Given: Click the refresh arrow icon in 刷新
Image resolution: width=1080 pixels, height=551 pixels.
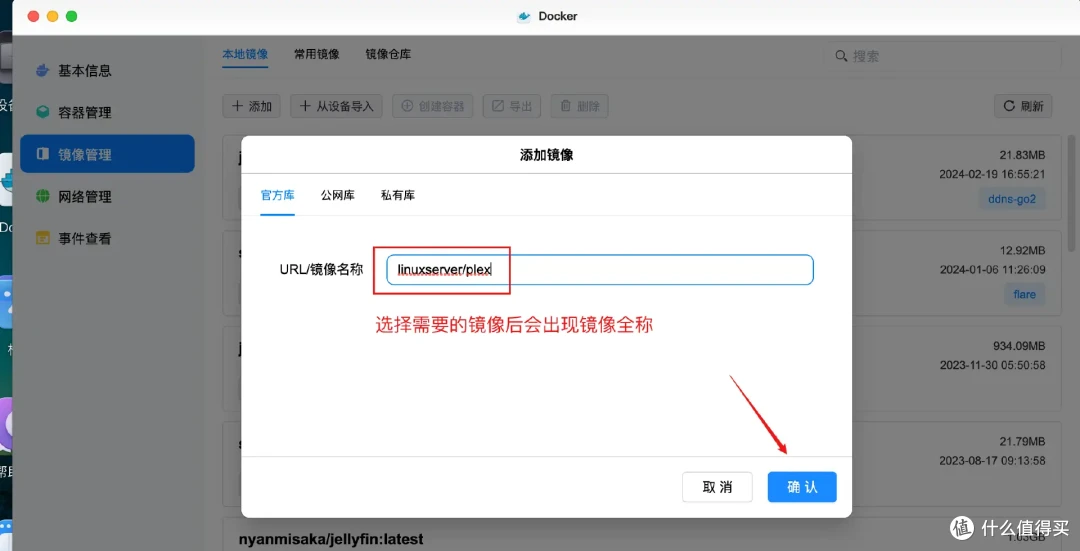Looking at the screenshot, I should 1009,106.
